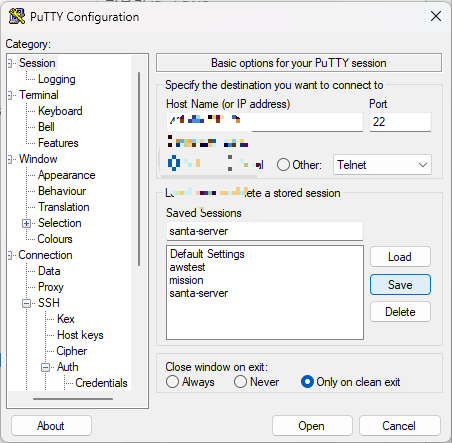Collapse the Terminal category node
The width and height of the screenshot is (452, 443).
[10, 95]
